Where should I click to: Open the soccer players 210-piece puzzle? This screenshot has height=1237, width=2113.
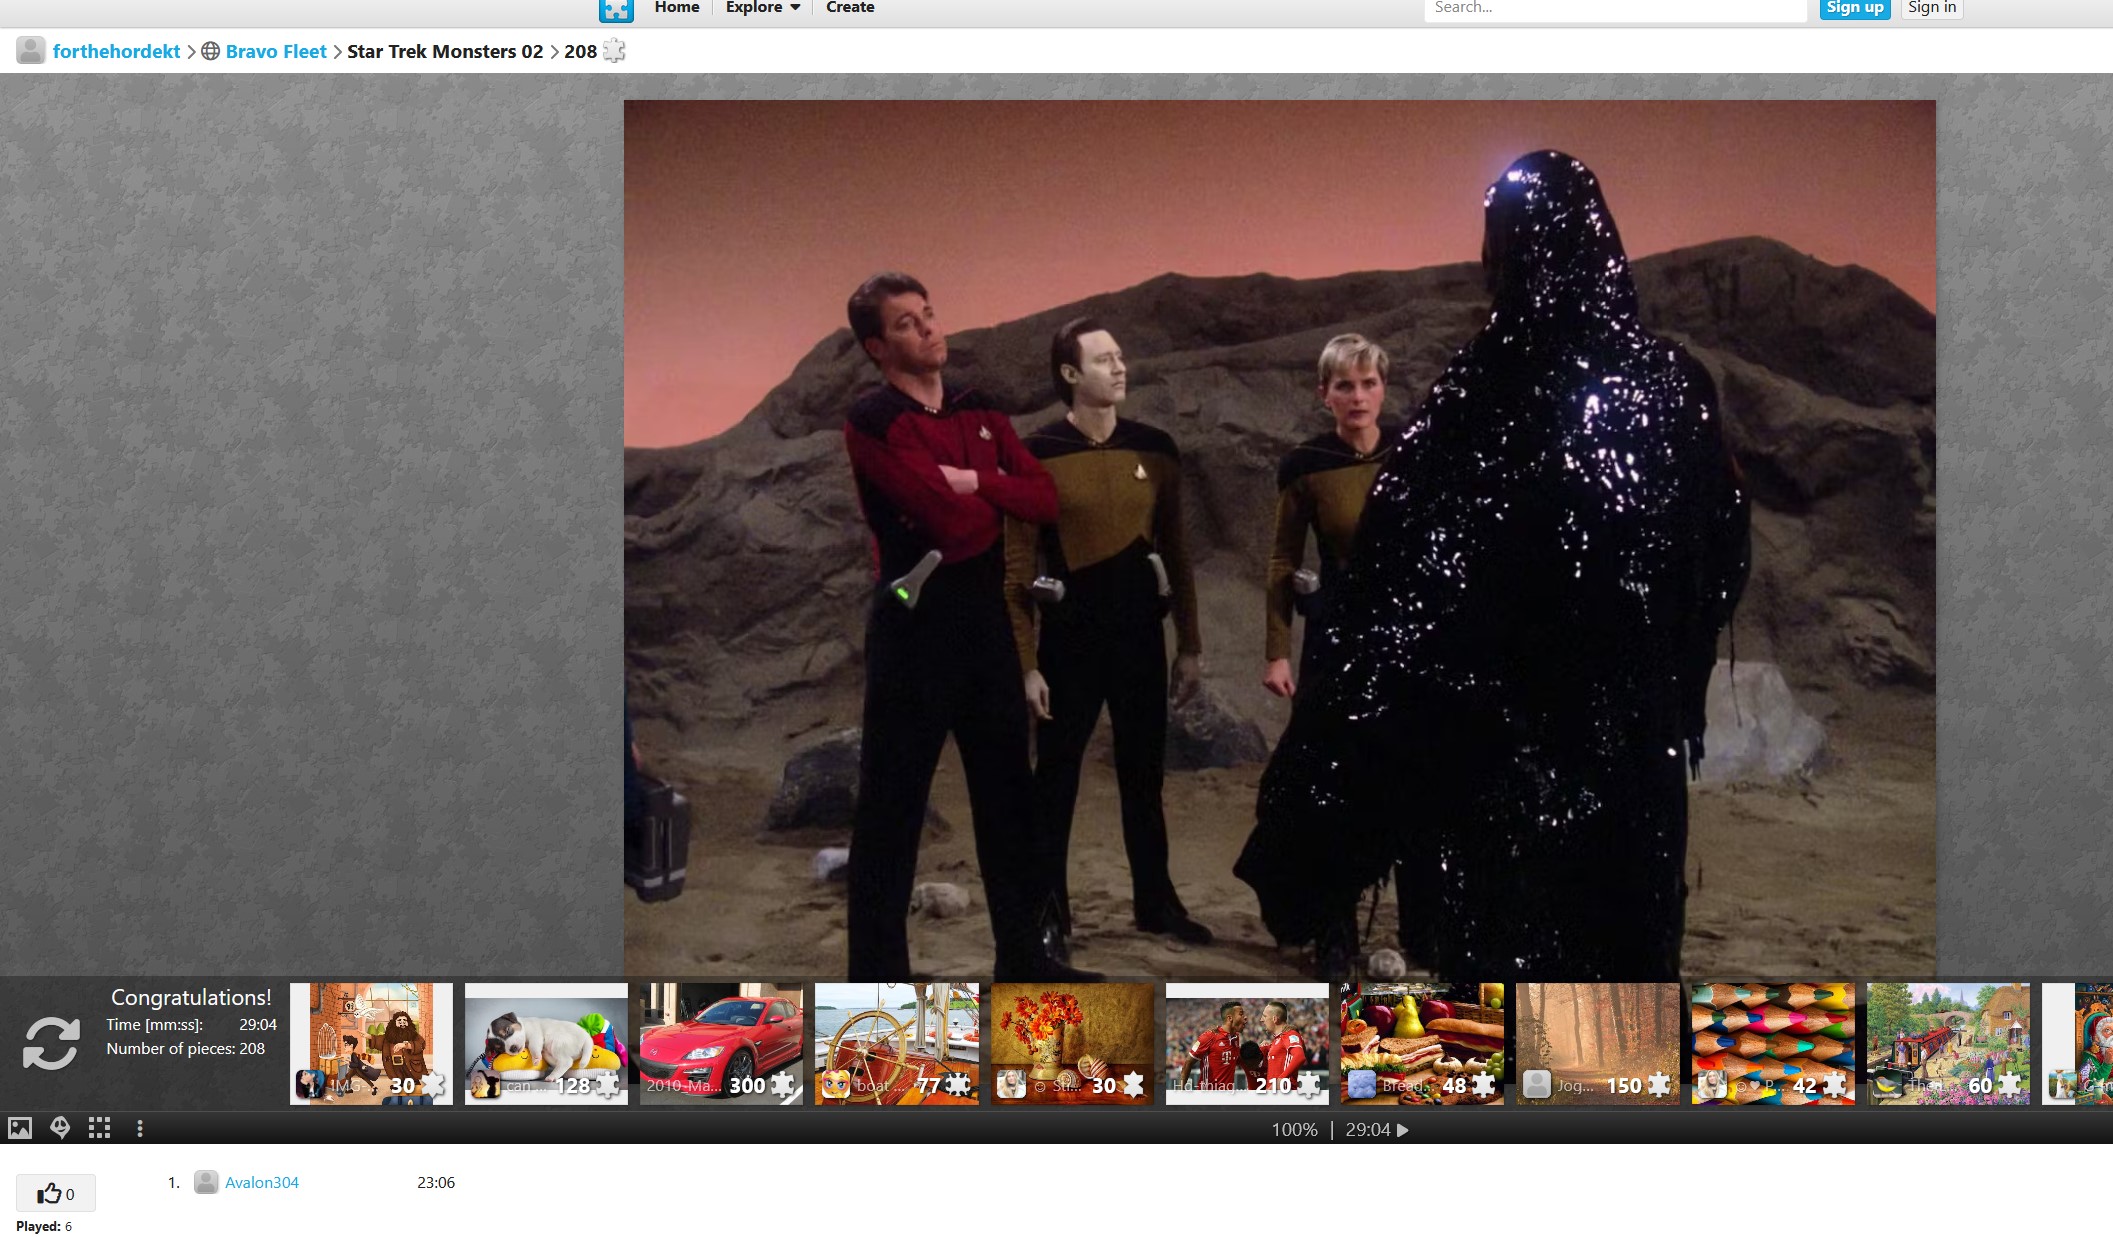click(x=1247, y=1043)
